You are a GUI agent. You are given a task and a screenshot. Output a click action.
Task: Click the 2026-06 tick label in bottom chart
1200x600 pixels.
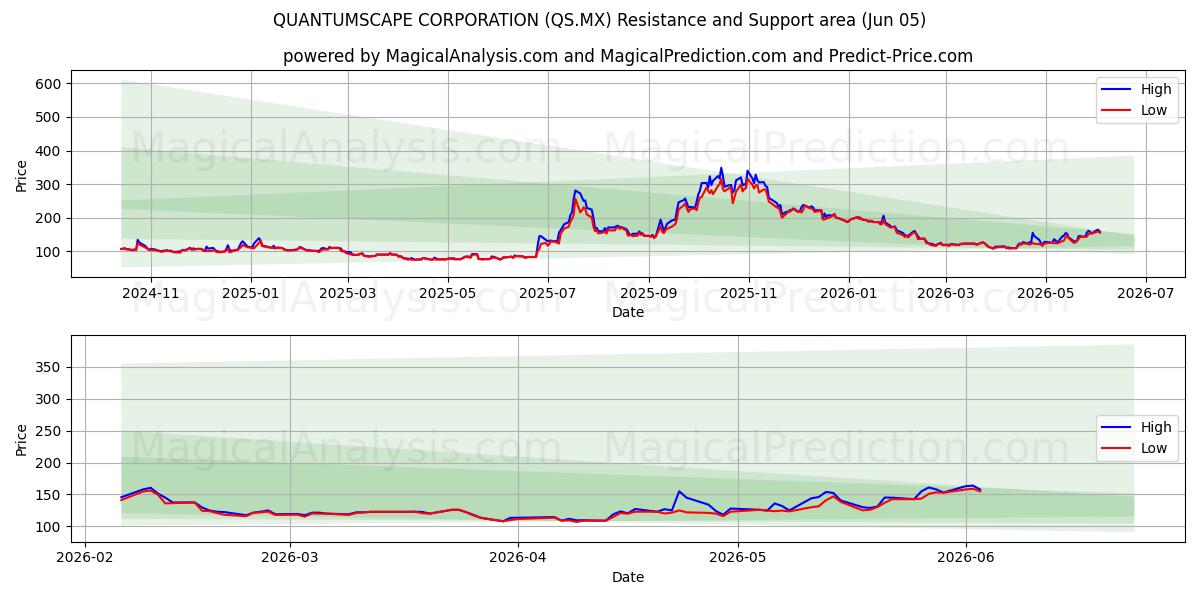click(966, 559)
